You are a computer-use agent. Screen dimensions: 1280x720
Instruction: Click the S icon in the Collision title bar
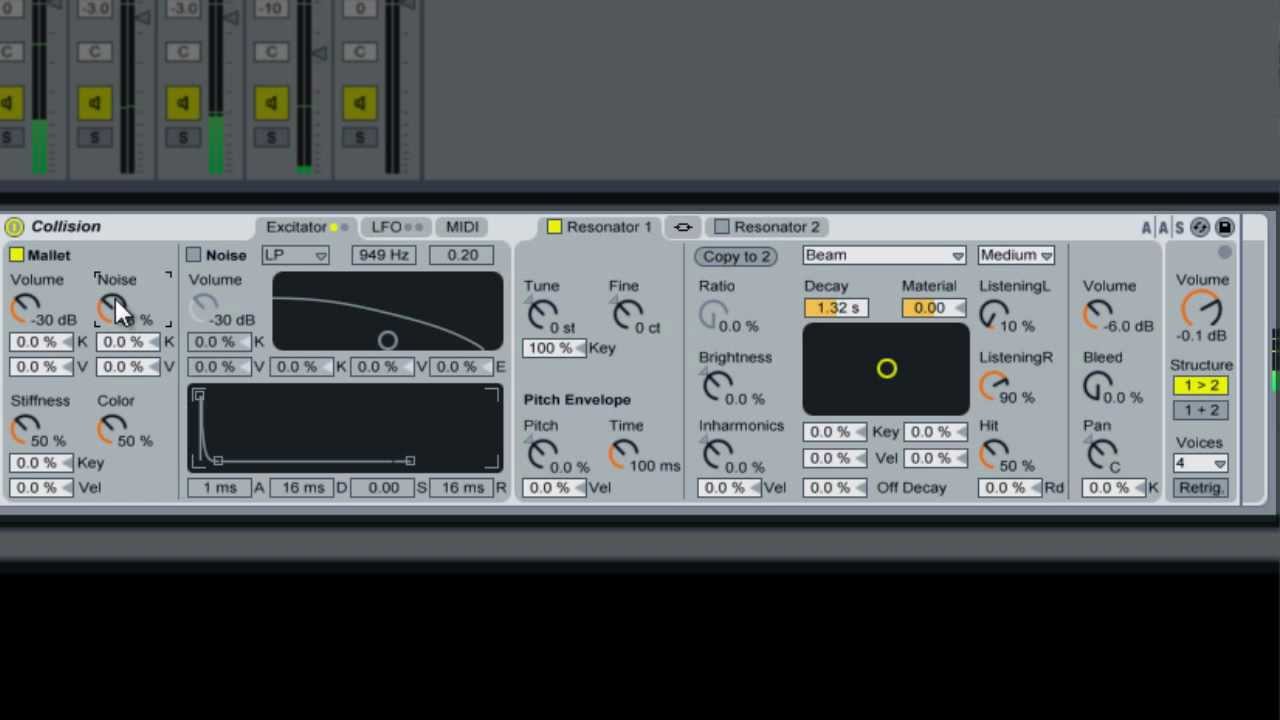coord(1180,228)
